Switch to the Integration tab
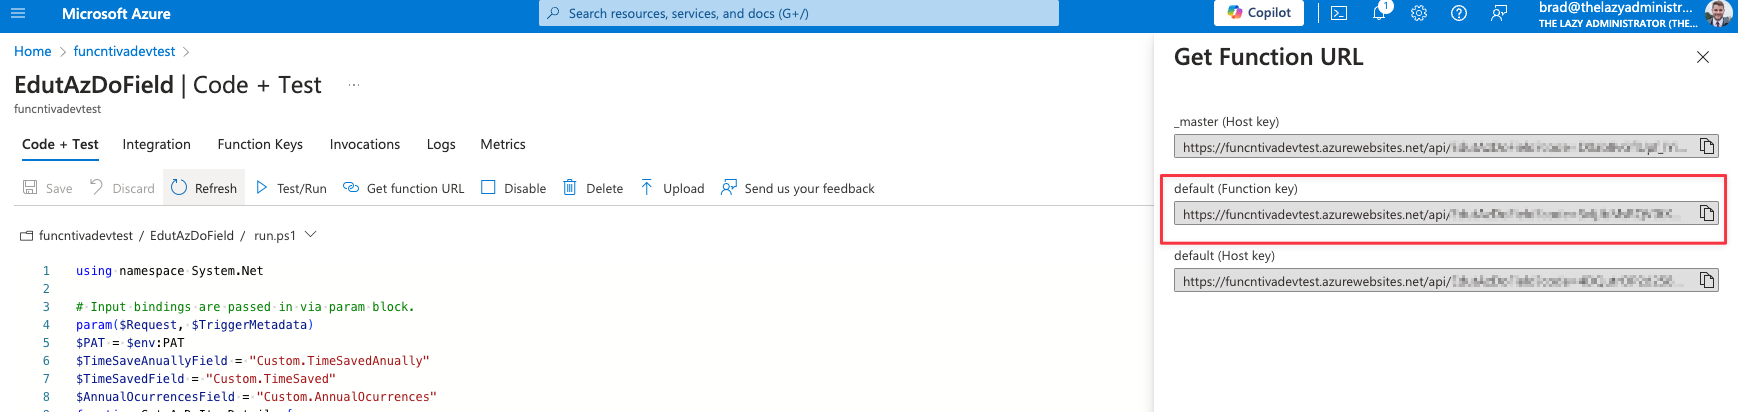Screen dimensions: 1738x412 (156, 144)
